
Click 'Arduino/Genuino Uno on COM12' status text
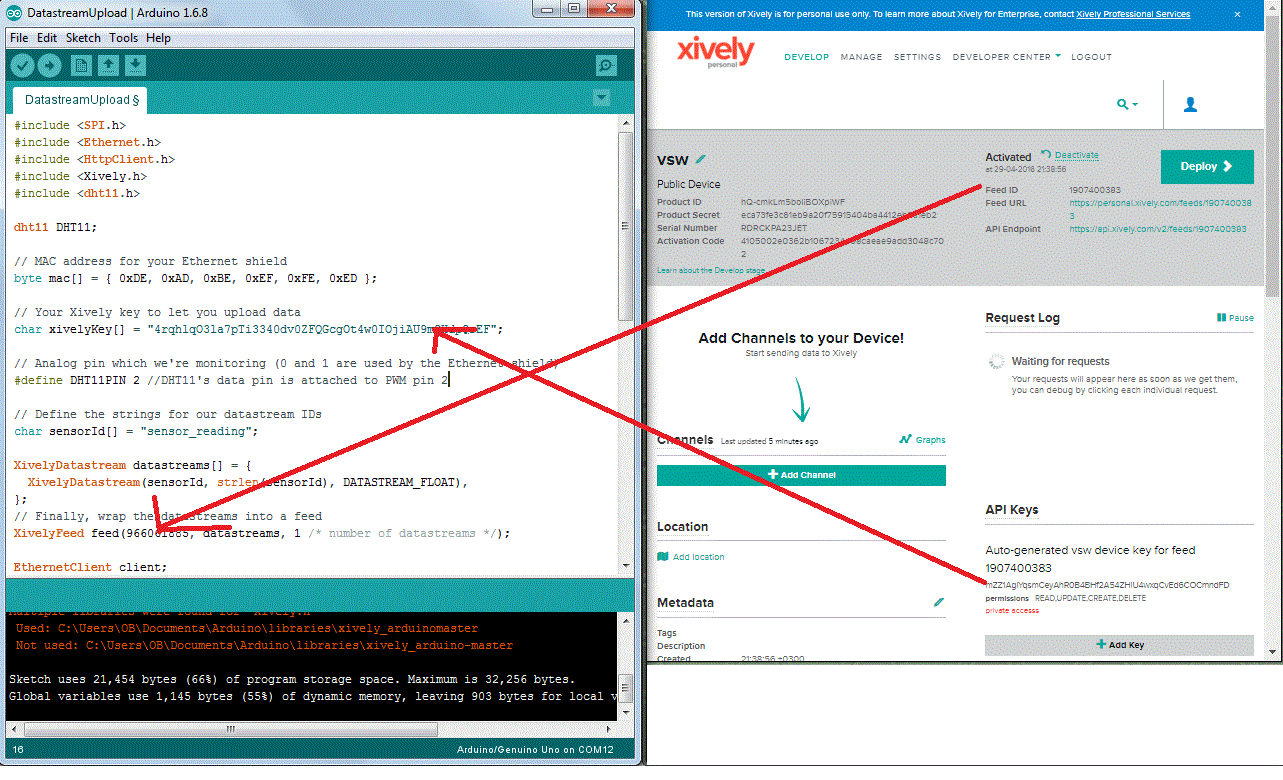pyautogui.click(x=535, y=750)
